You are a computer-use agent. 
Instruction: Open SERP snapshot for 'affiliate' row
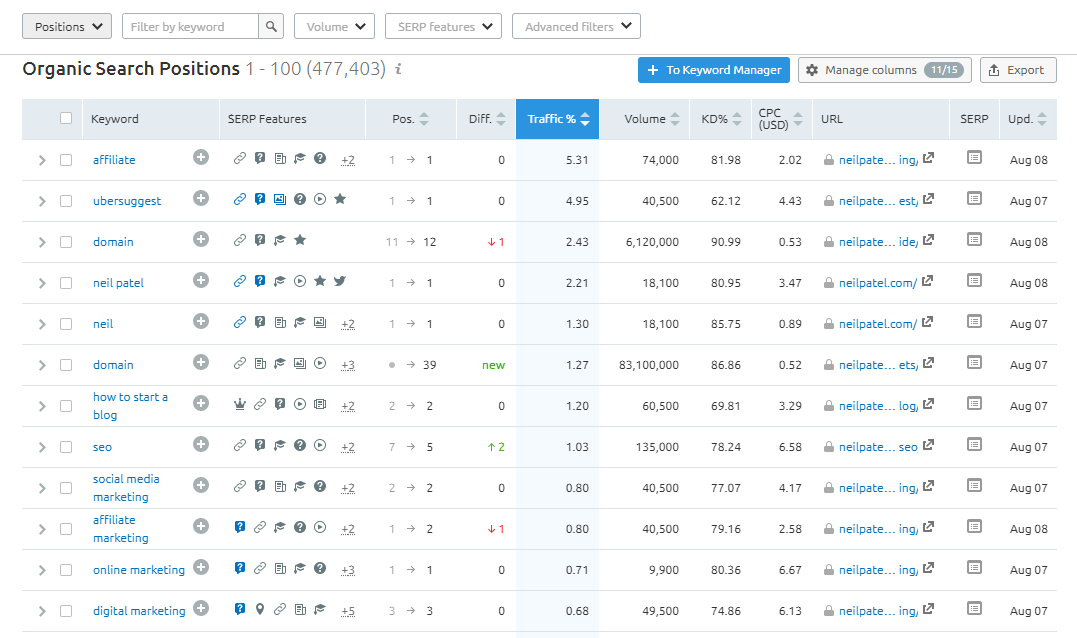(974, 157)
